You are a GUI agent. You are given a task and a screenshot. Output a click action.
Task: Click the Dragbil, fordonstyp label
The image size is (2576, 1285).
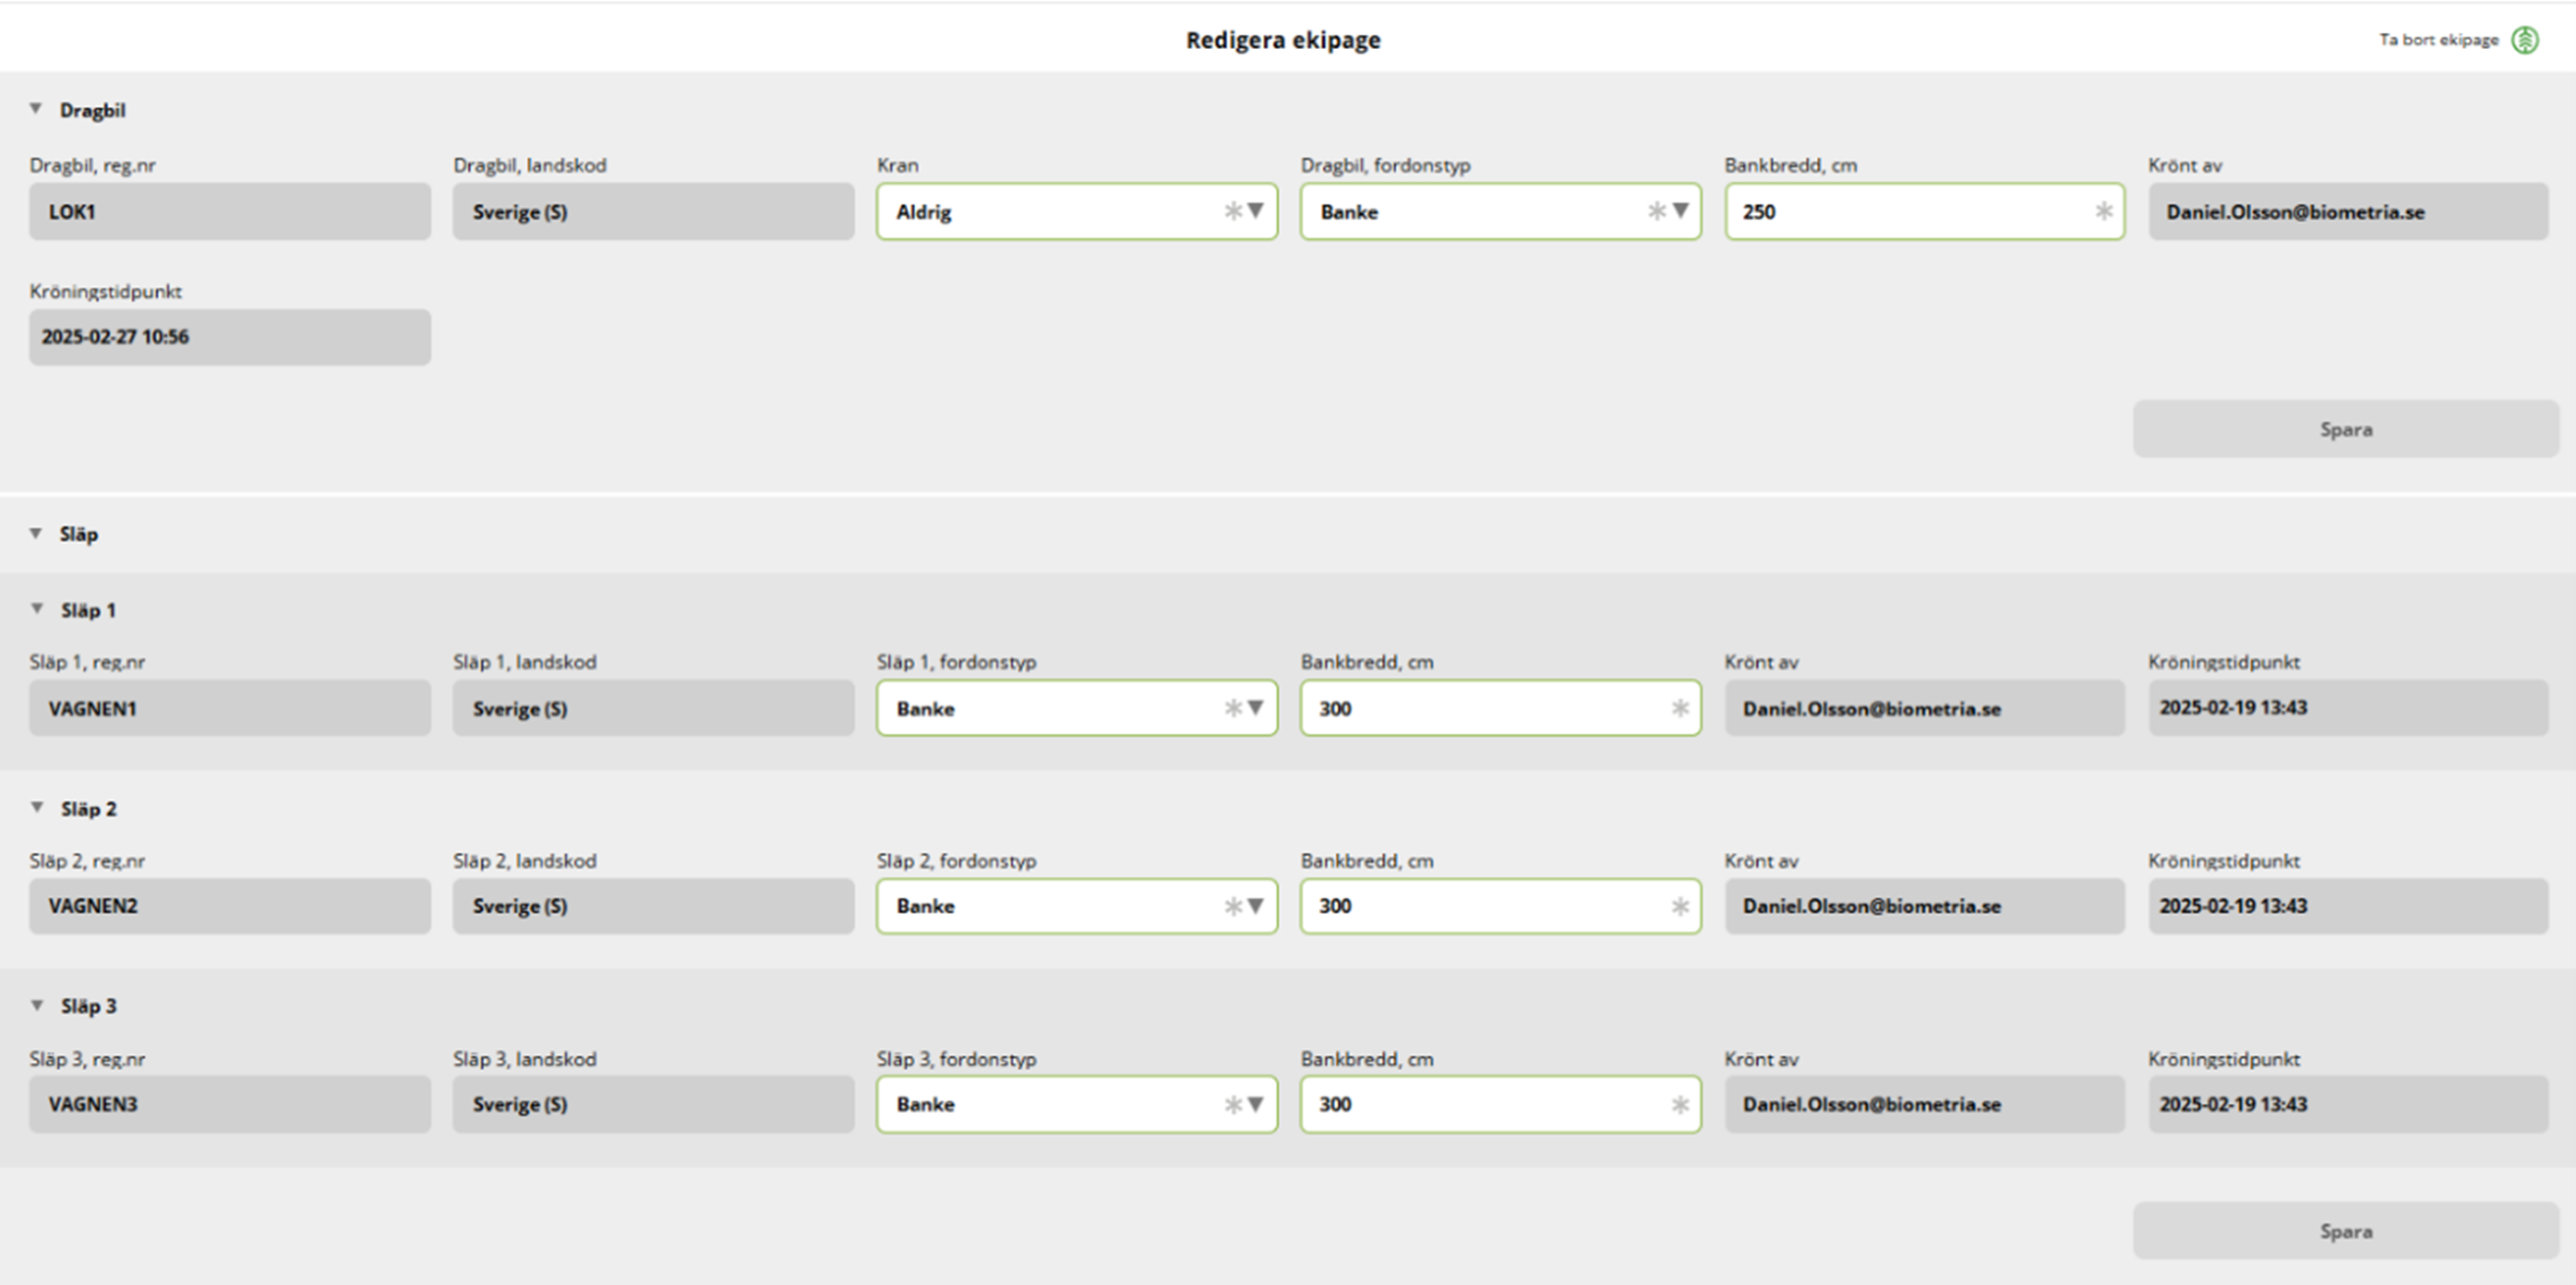click(x=1385, y=165)
